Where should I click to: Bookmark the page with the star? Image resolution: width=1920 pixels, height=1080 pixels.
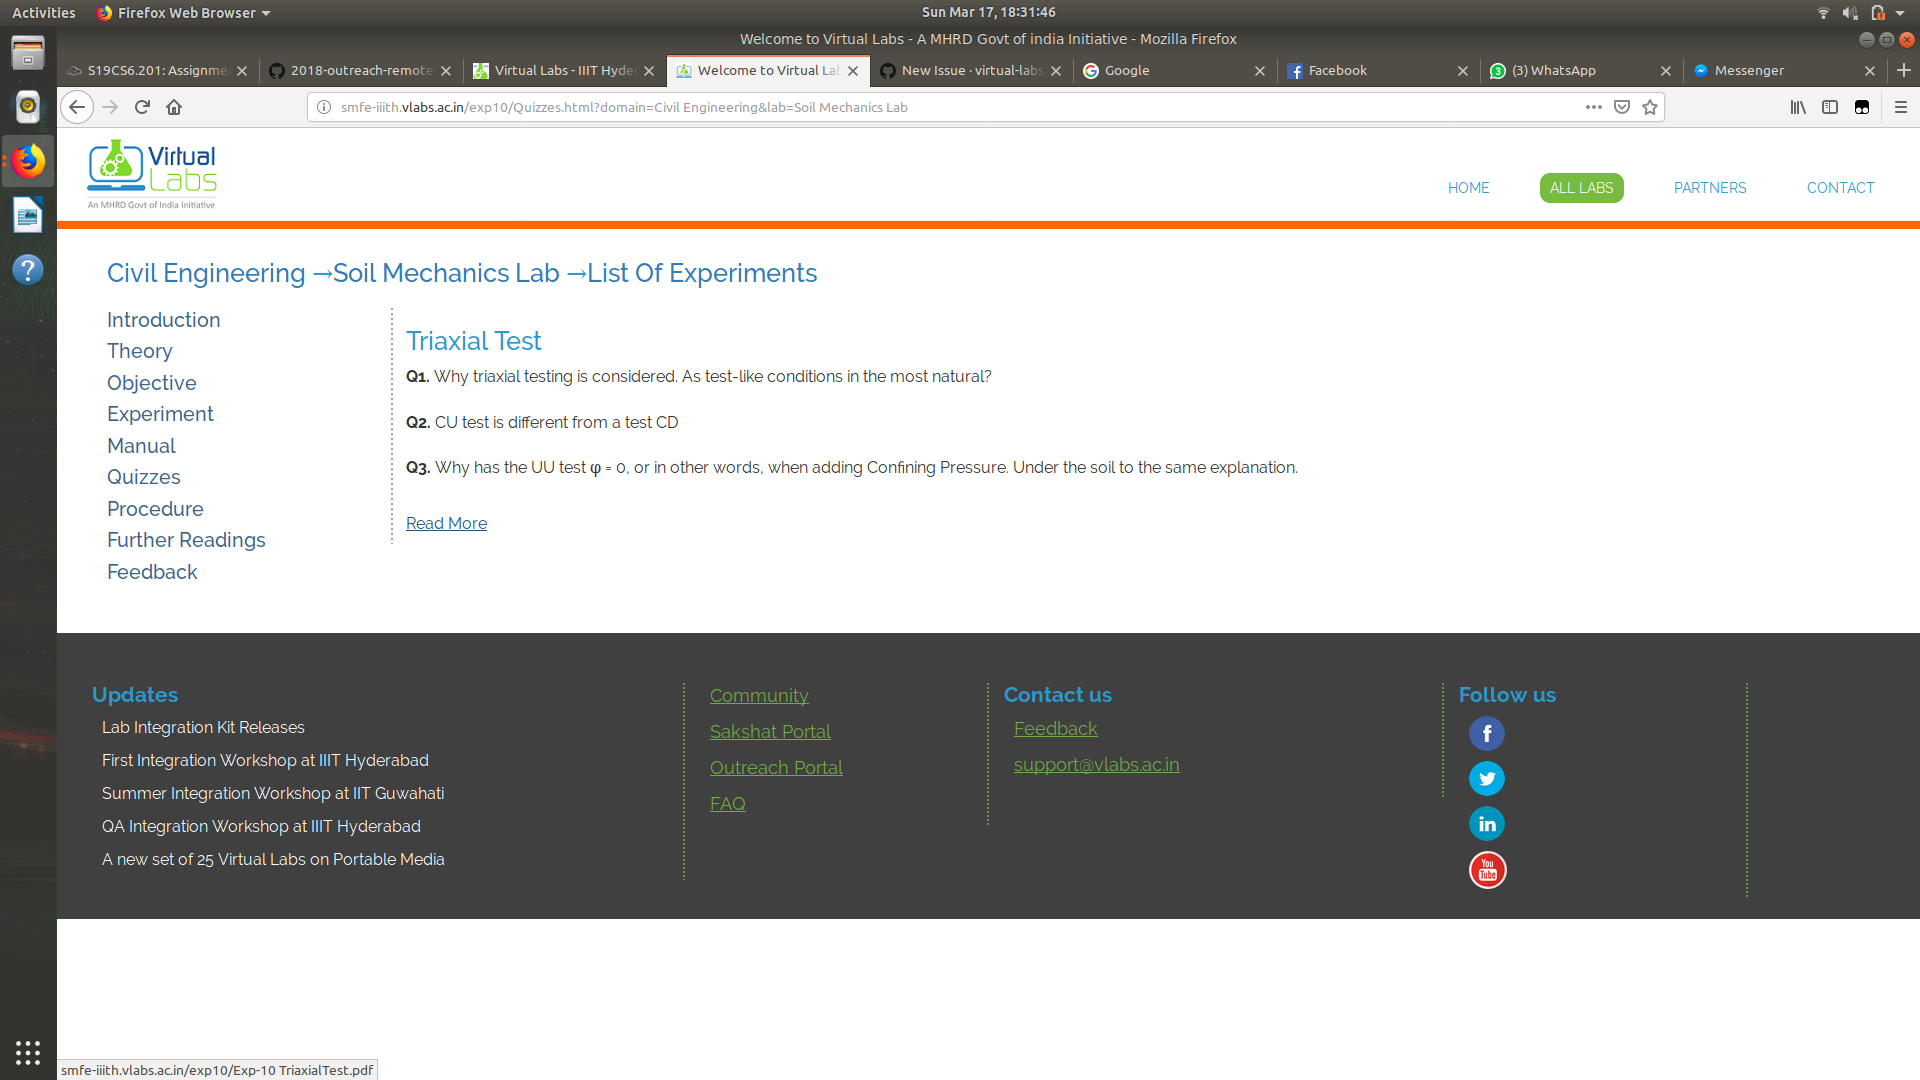[x=1651, y=107]
